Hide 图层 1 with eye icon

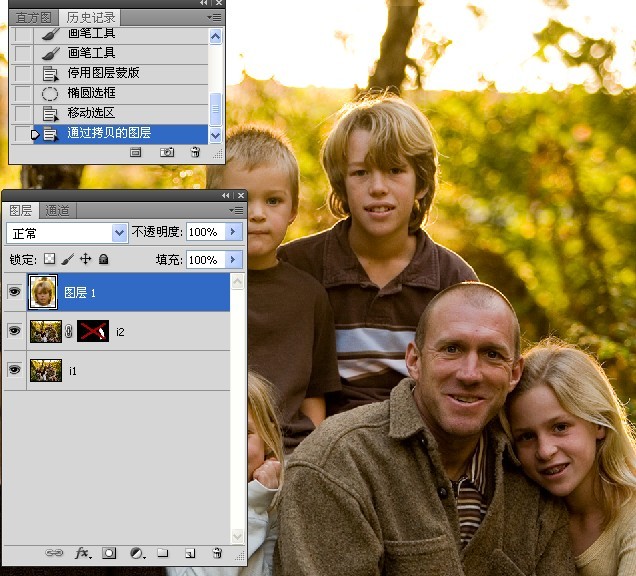pyautogui.click(x=15, y=292)
